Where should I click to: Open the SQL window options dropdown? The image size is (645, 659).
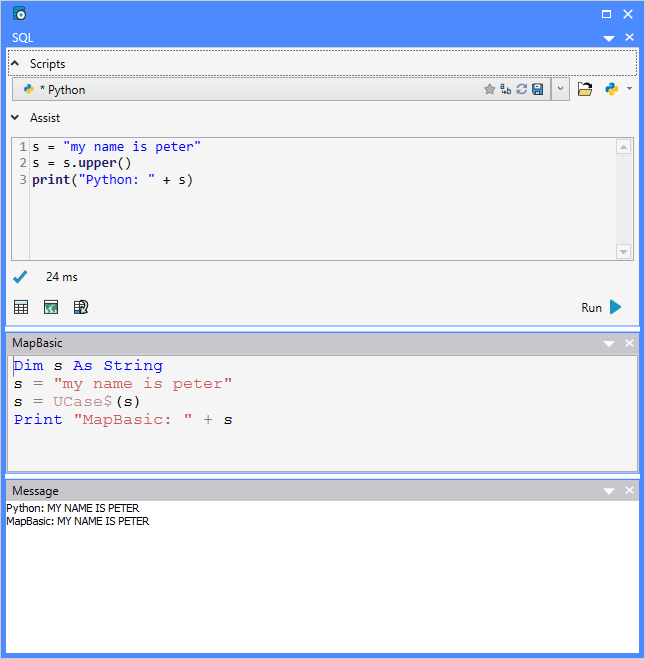608,38
